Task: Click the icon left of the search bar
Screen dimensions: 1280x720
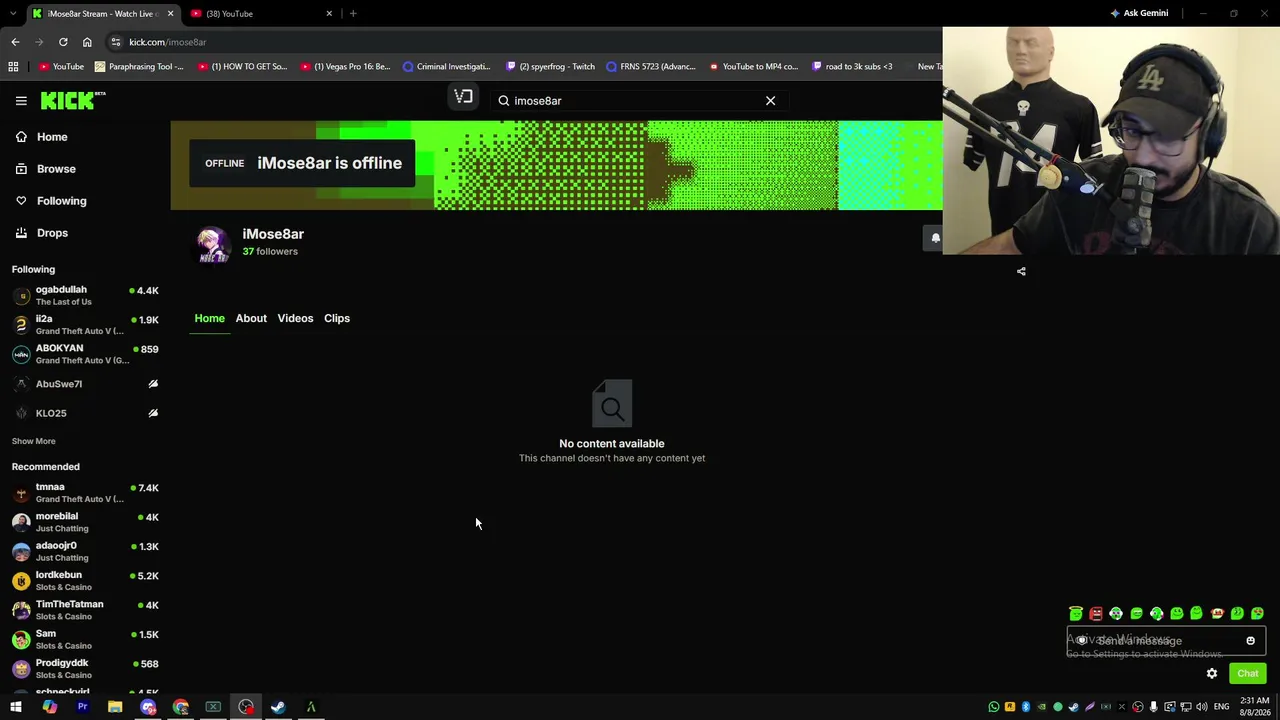Action: [463, 97]
